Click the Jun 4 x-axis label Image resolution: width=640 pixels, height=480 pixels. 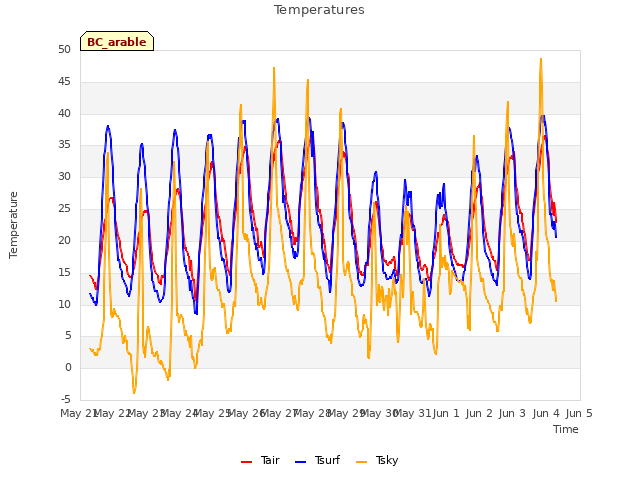[x=546, y=413]
